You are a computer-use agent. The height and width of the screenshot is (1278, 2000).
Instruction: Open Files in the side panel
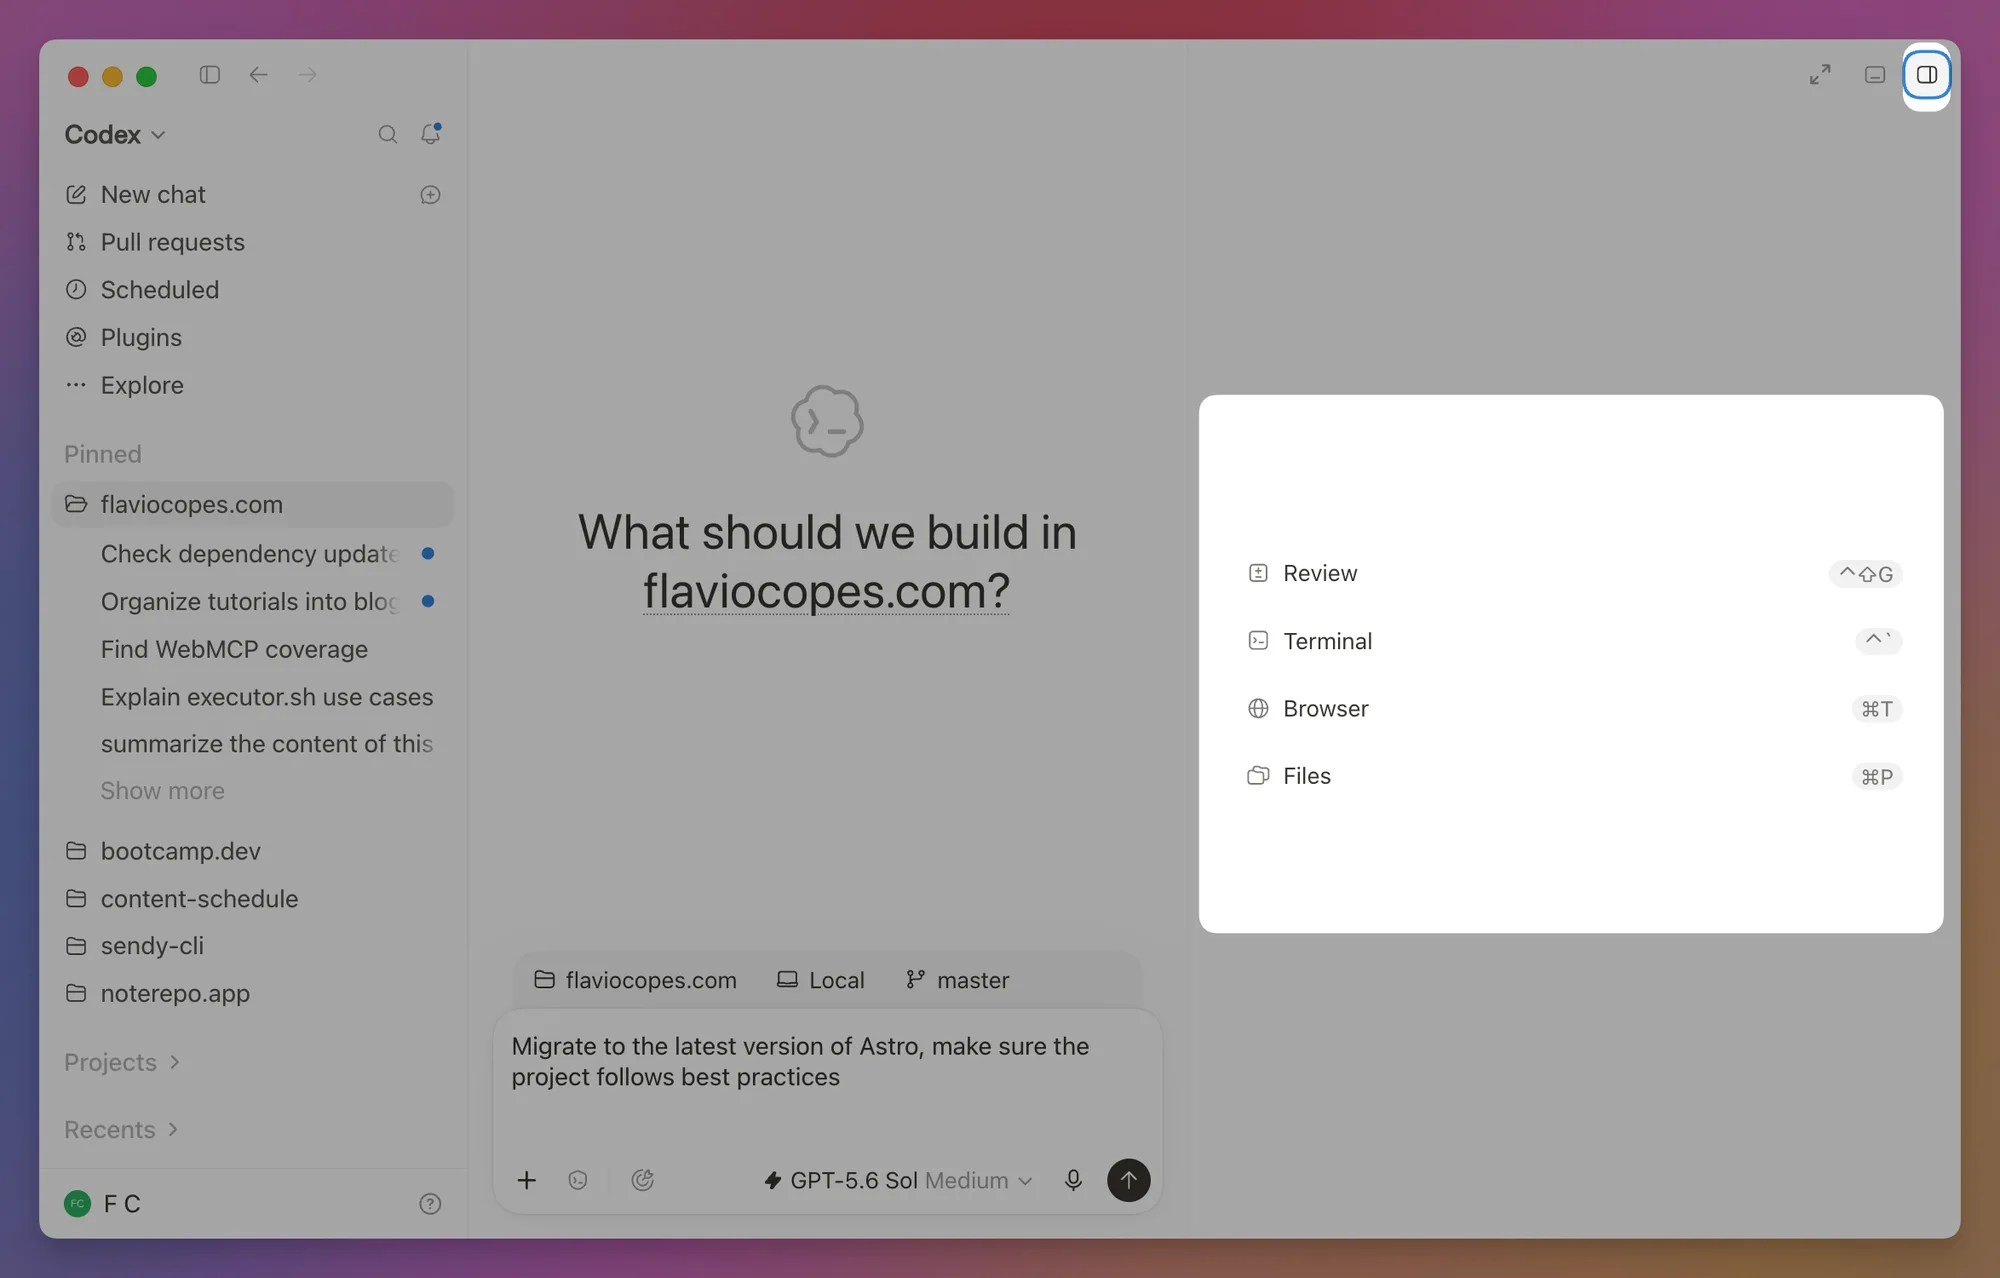1574,776
